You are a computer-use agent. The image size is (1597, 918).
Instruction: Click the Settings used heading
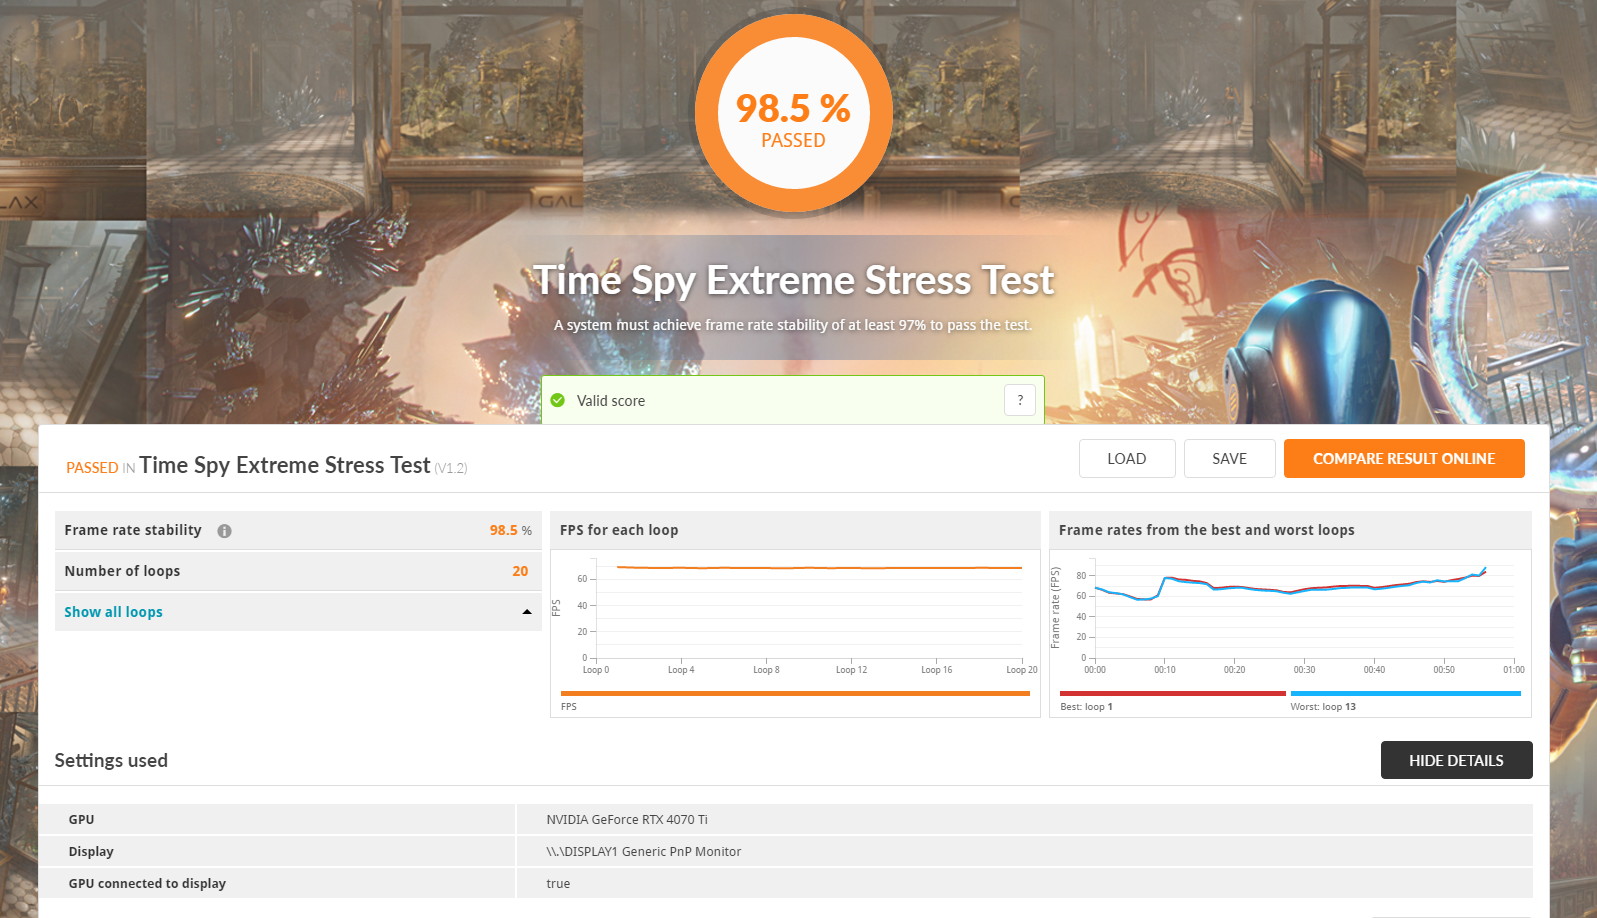coord(111,760)
